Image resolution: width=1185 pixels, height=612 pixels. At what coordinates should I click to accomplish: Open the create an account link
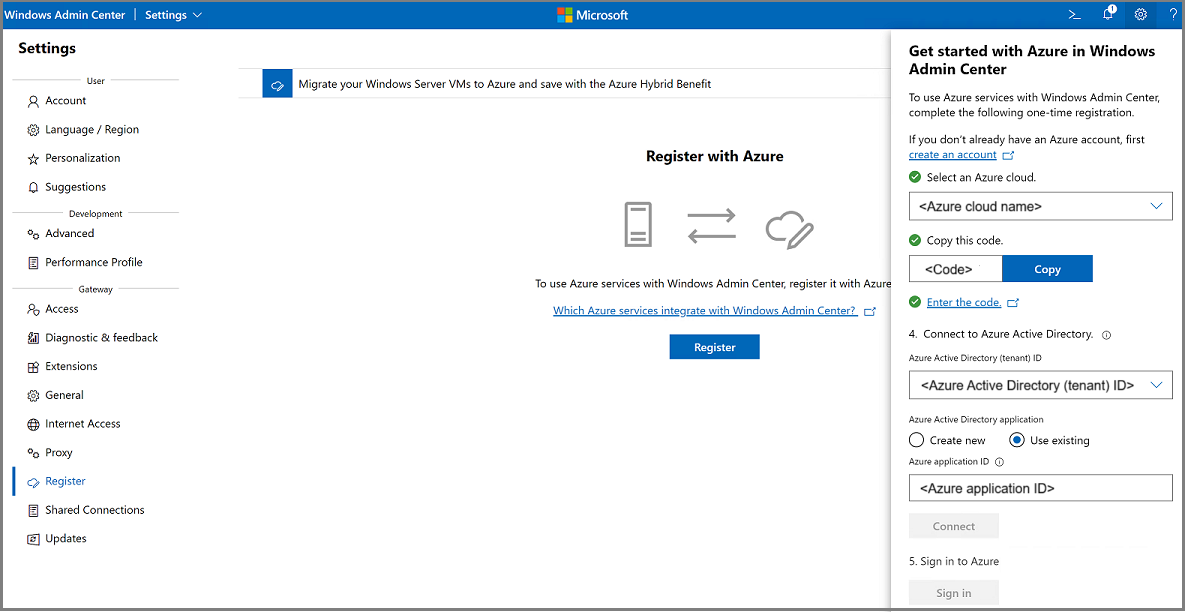tap(953, 154)
